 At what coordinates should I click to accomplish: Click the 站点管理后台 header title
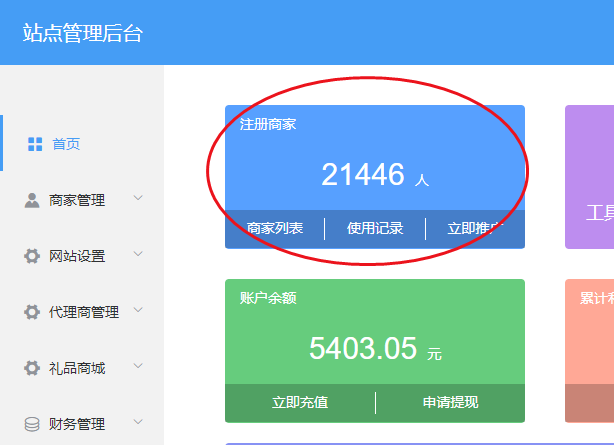click(x=83, y=33)
